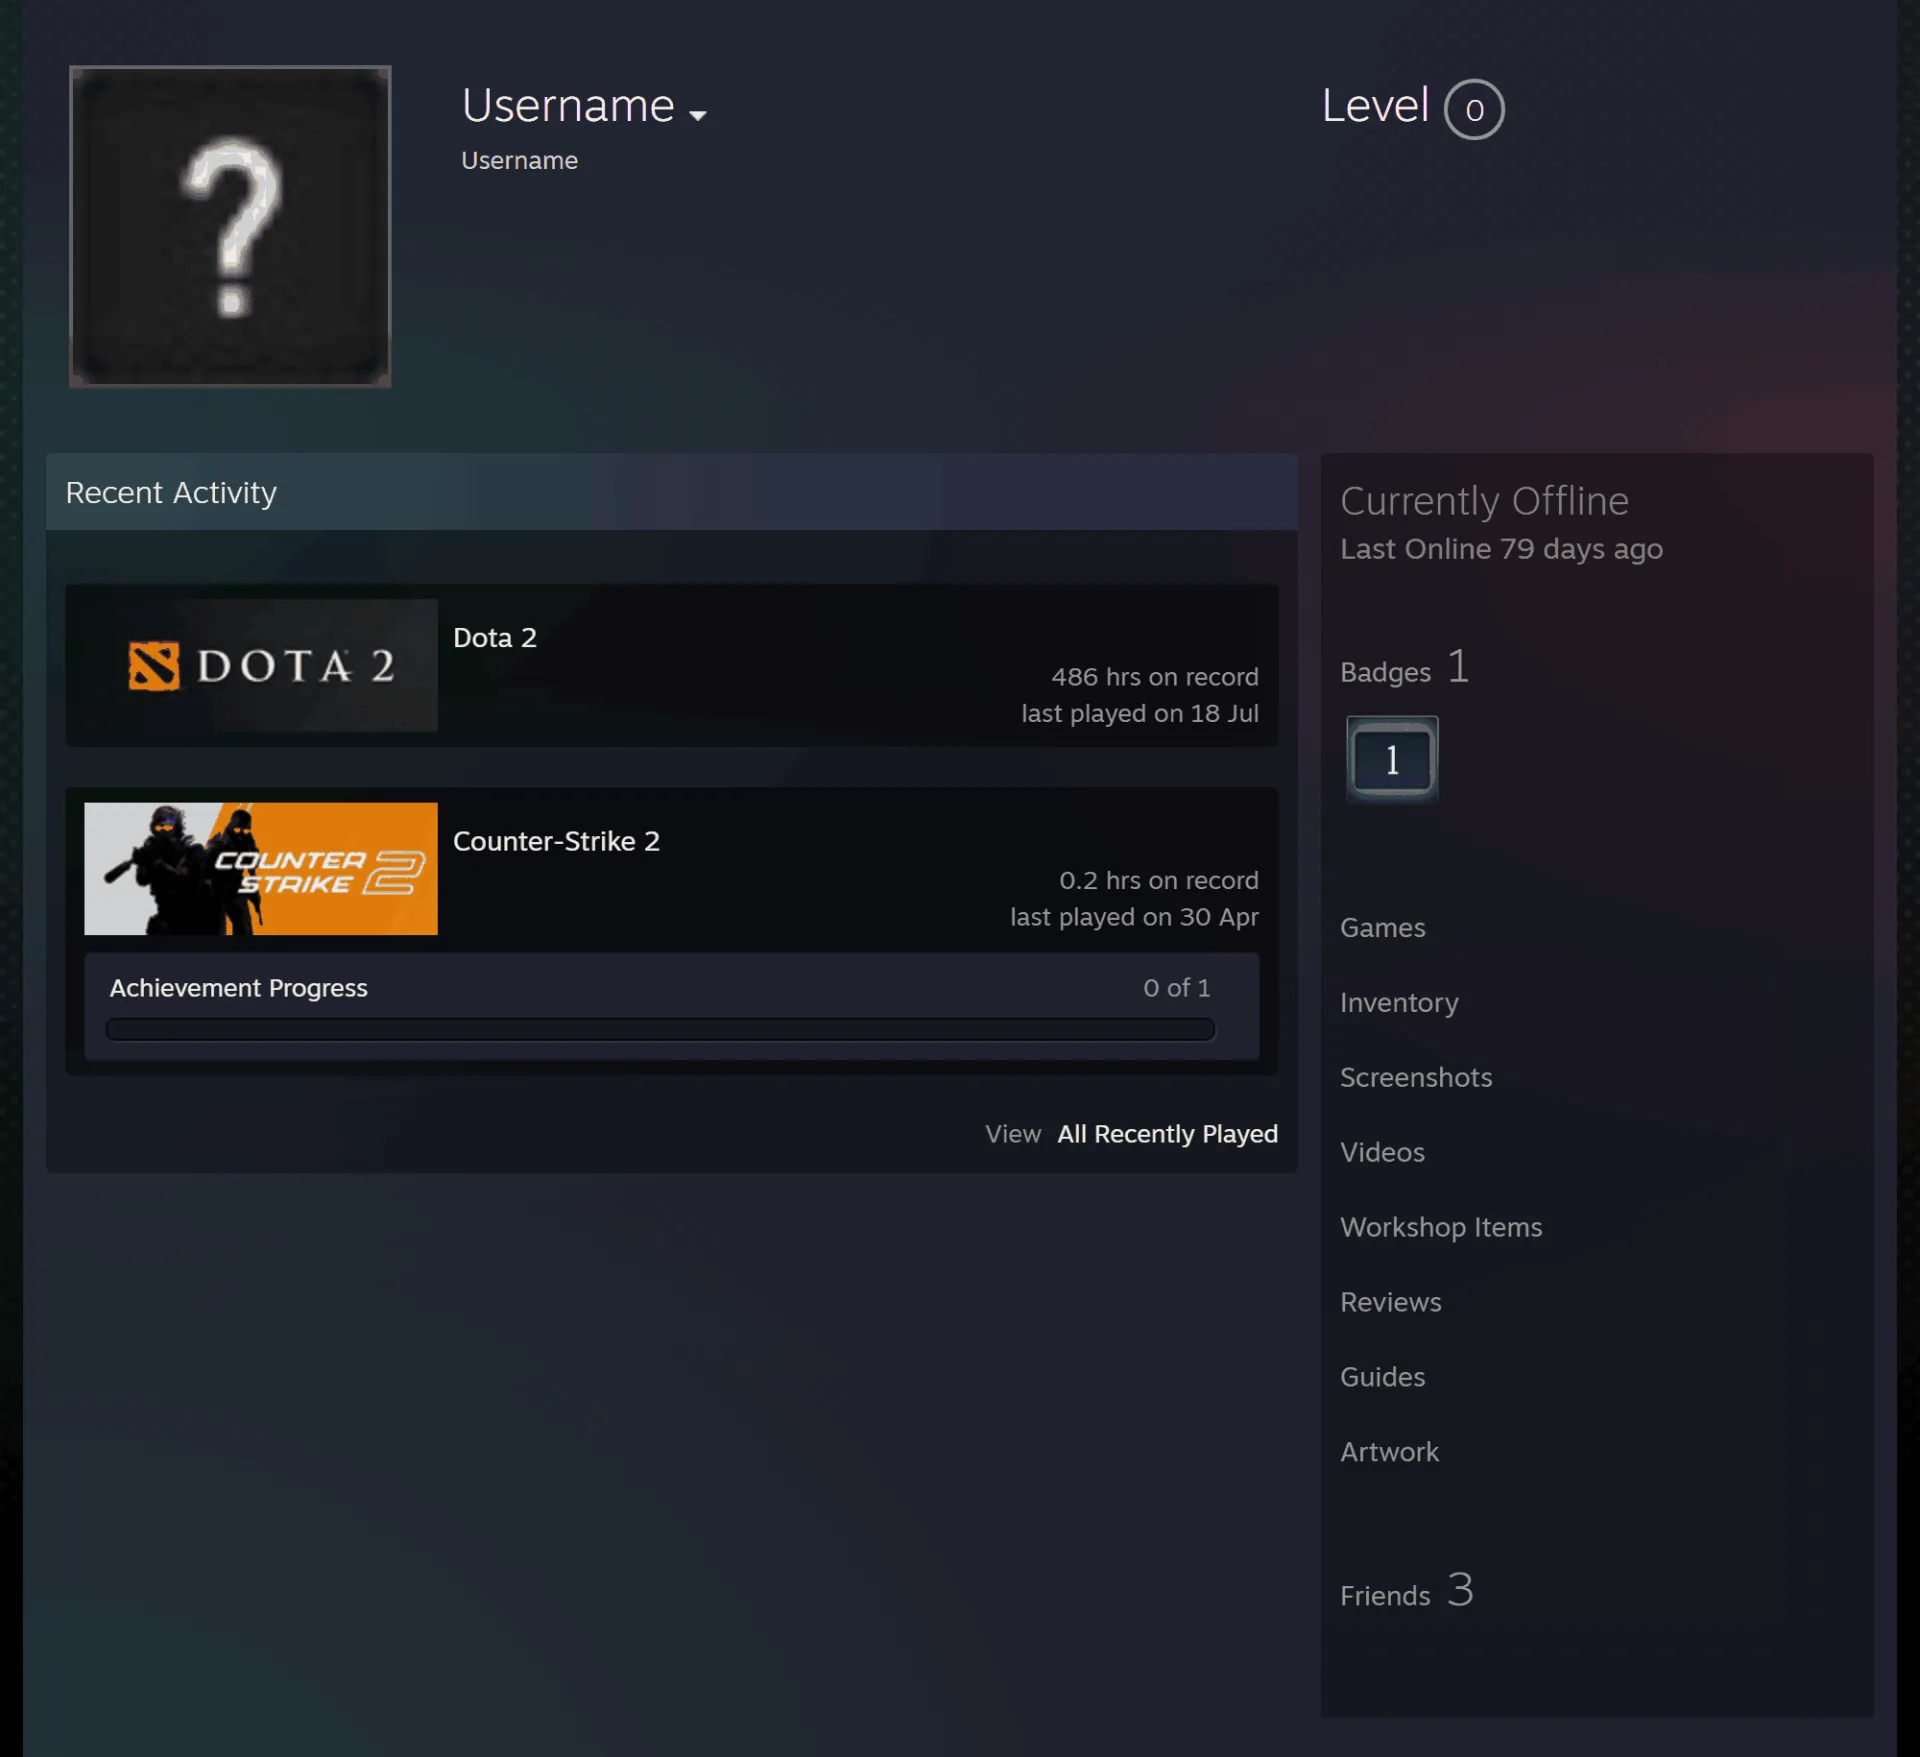Open the Videos page
The image size is (1920, 1757).
click(1382, 1152)
